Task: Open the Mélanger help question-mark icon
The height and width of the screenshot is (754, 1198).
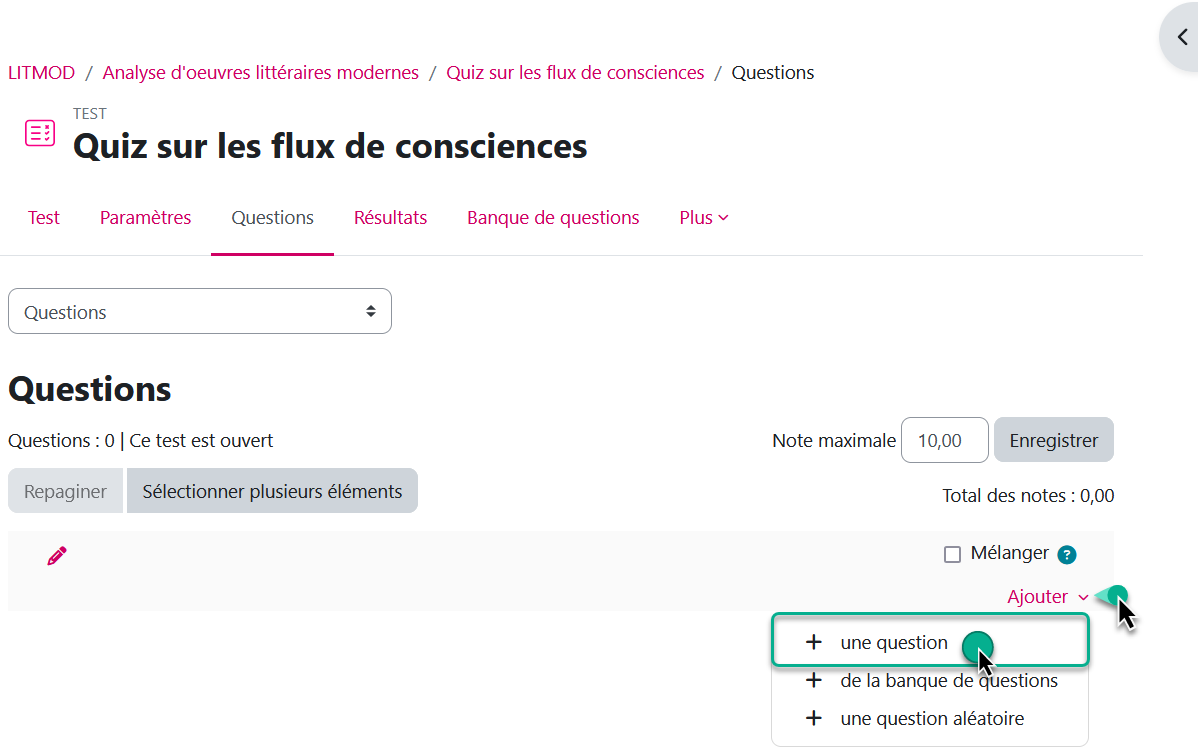Action: click(x=1067, y=555)
